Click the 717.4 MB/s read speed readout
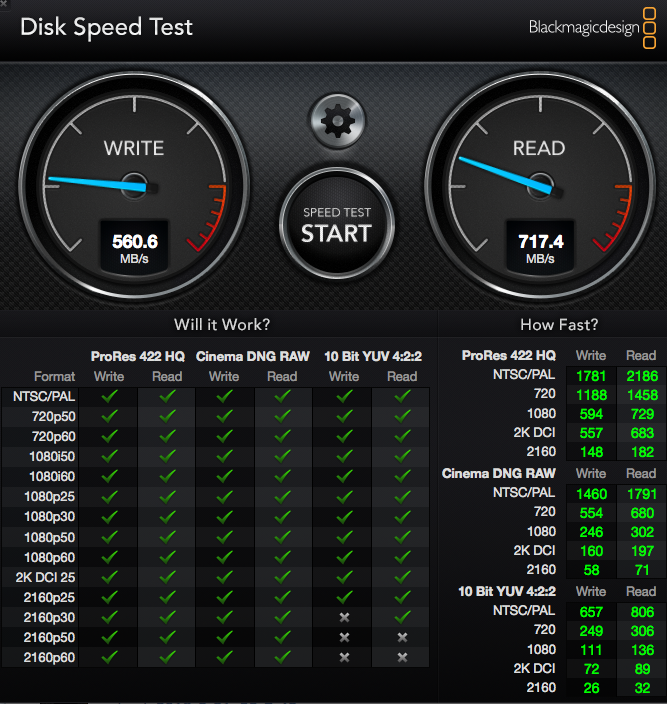The height and width of the screenshot is (704, 667). pos(540,247)
